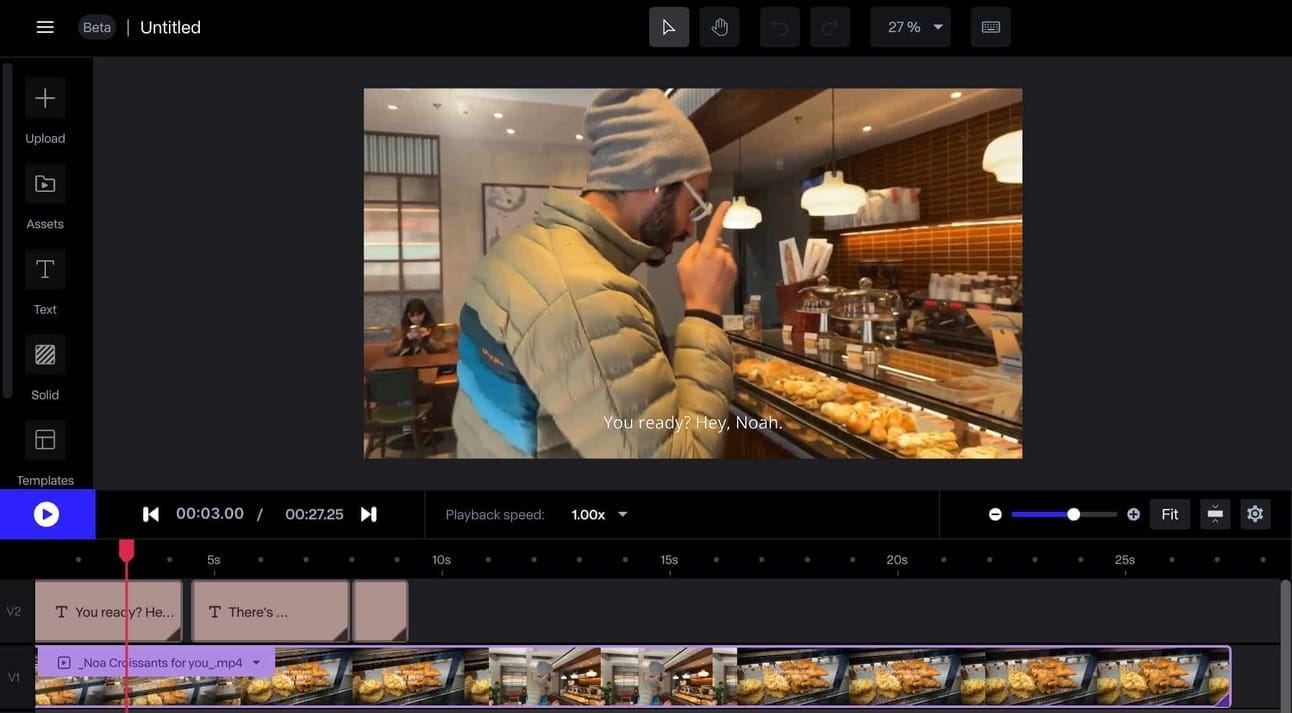Image resolution: width=1292 pixels, height=713 pixels.
Task: Open timeline settings gear
Action: coord(1255,514)
